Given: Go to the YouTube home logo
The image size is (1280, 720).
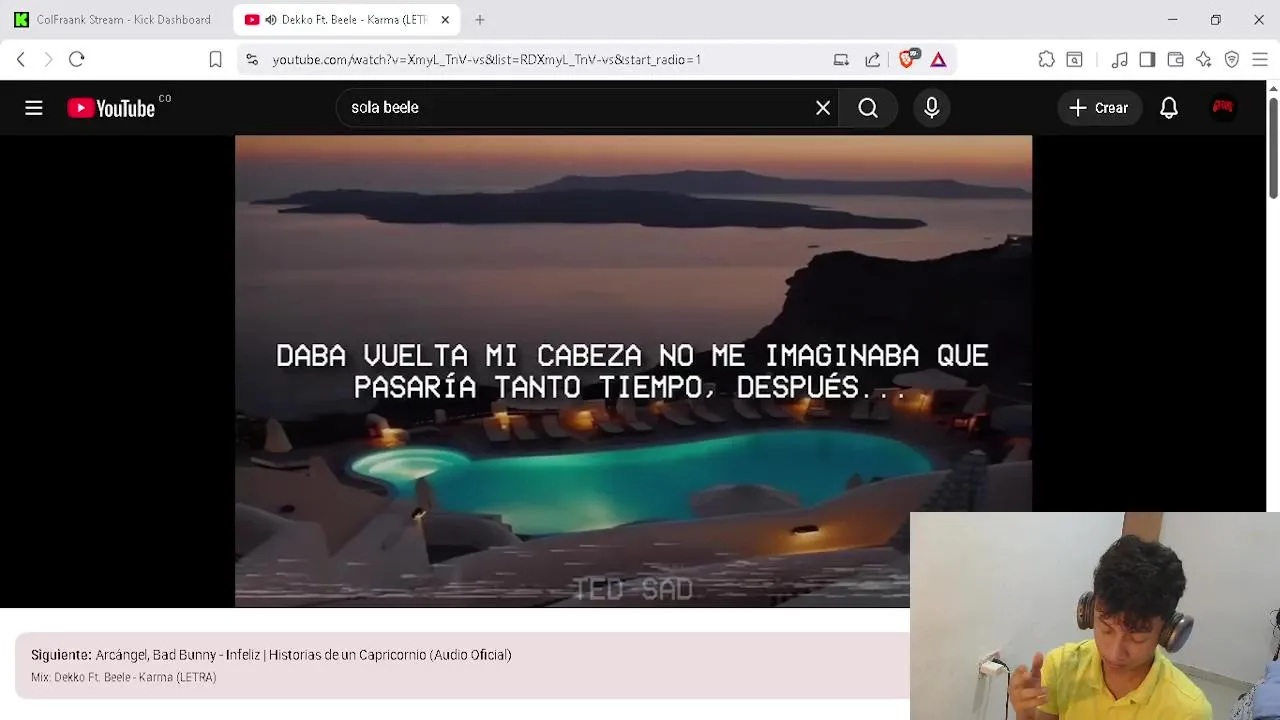Looking at the screenshot, I should point(111,108).
